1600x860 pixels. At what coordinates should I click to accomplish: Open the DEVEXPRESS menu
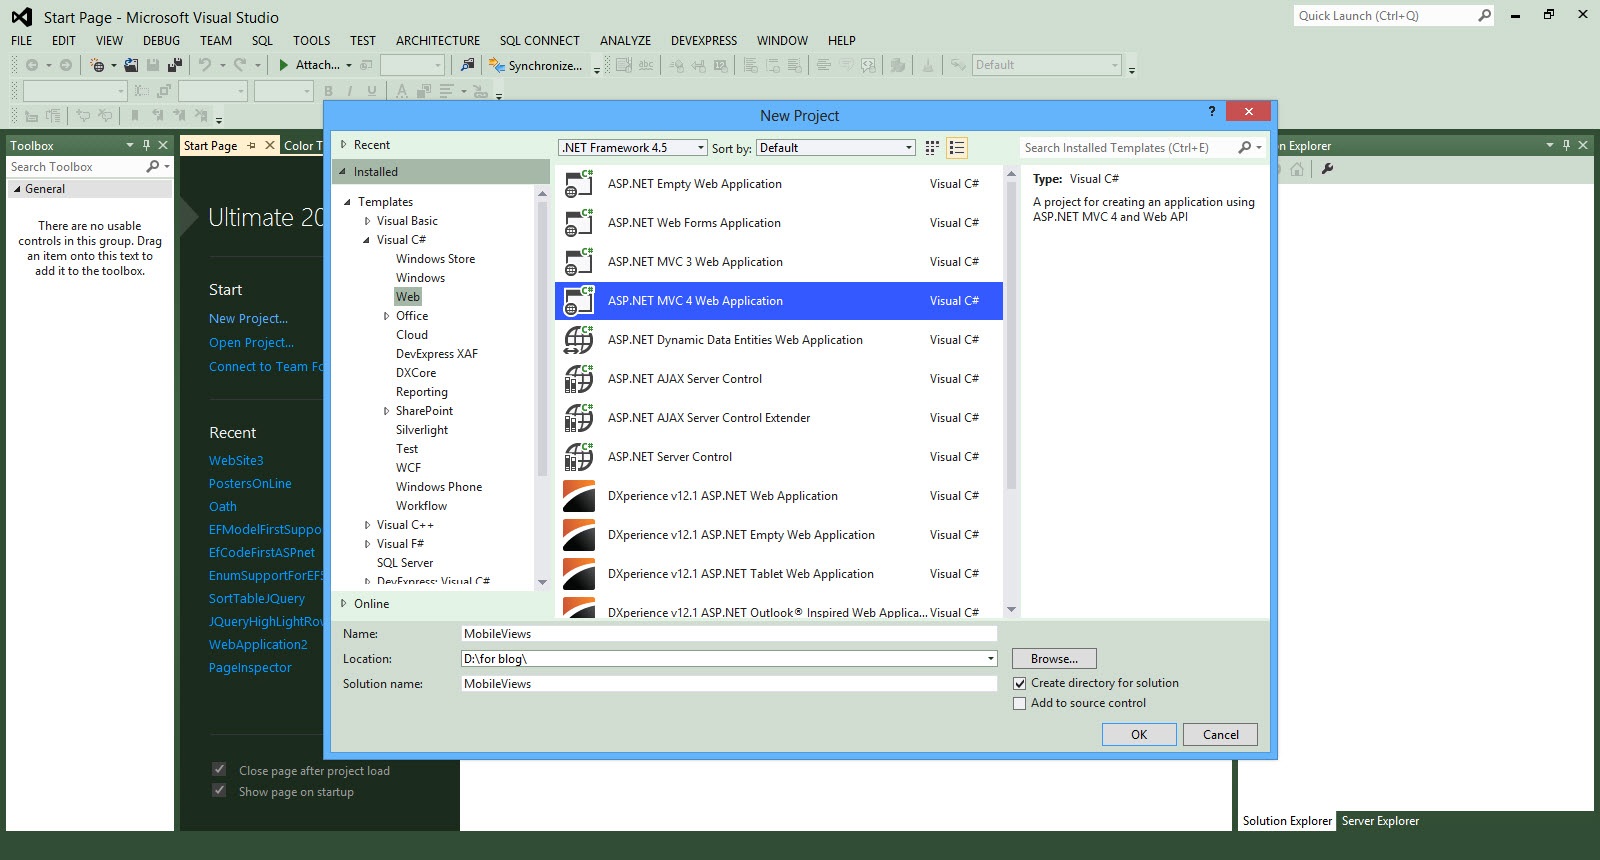click(x=704, y=41)
